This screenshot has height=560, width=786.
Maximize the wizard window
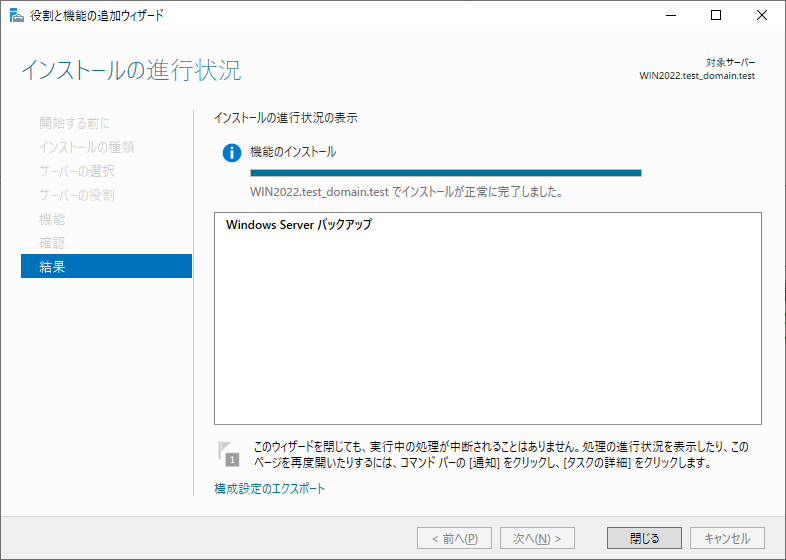coord(716,16)
